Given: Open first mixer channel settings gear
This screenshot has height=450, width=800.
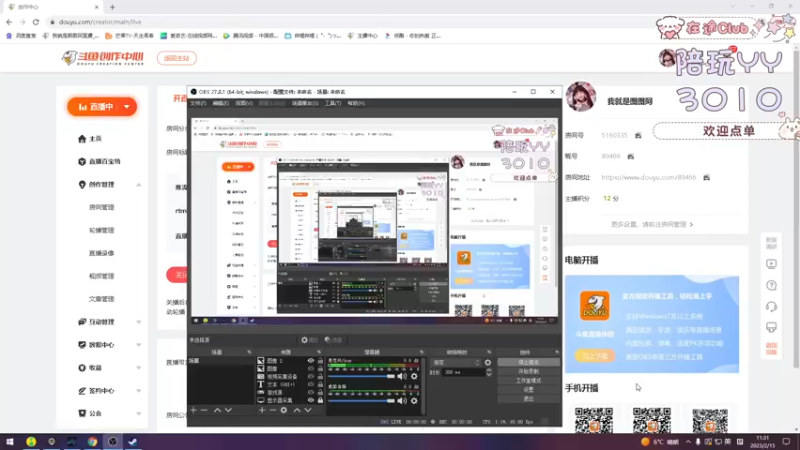Looking at the screenshot, I should pos(414,377).
